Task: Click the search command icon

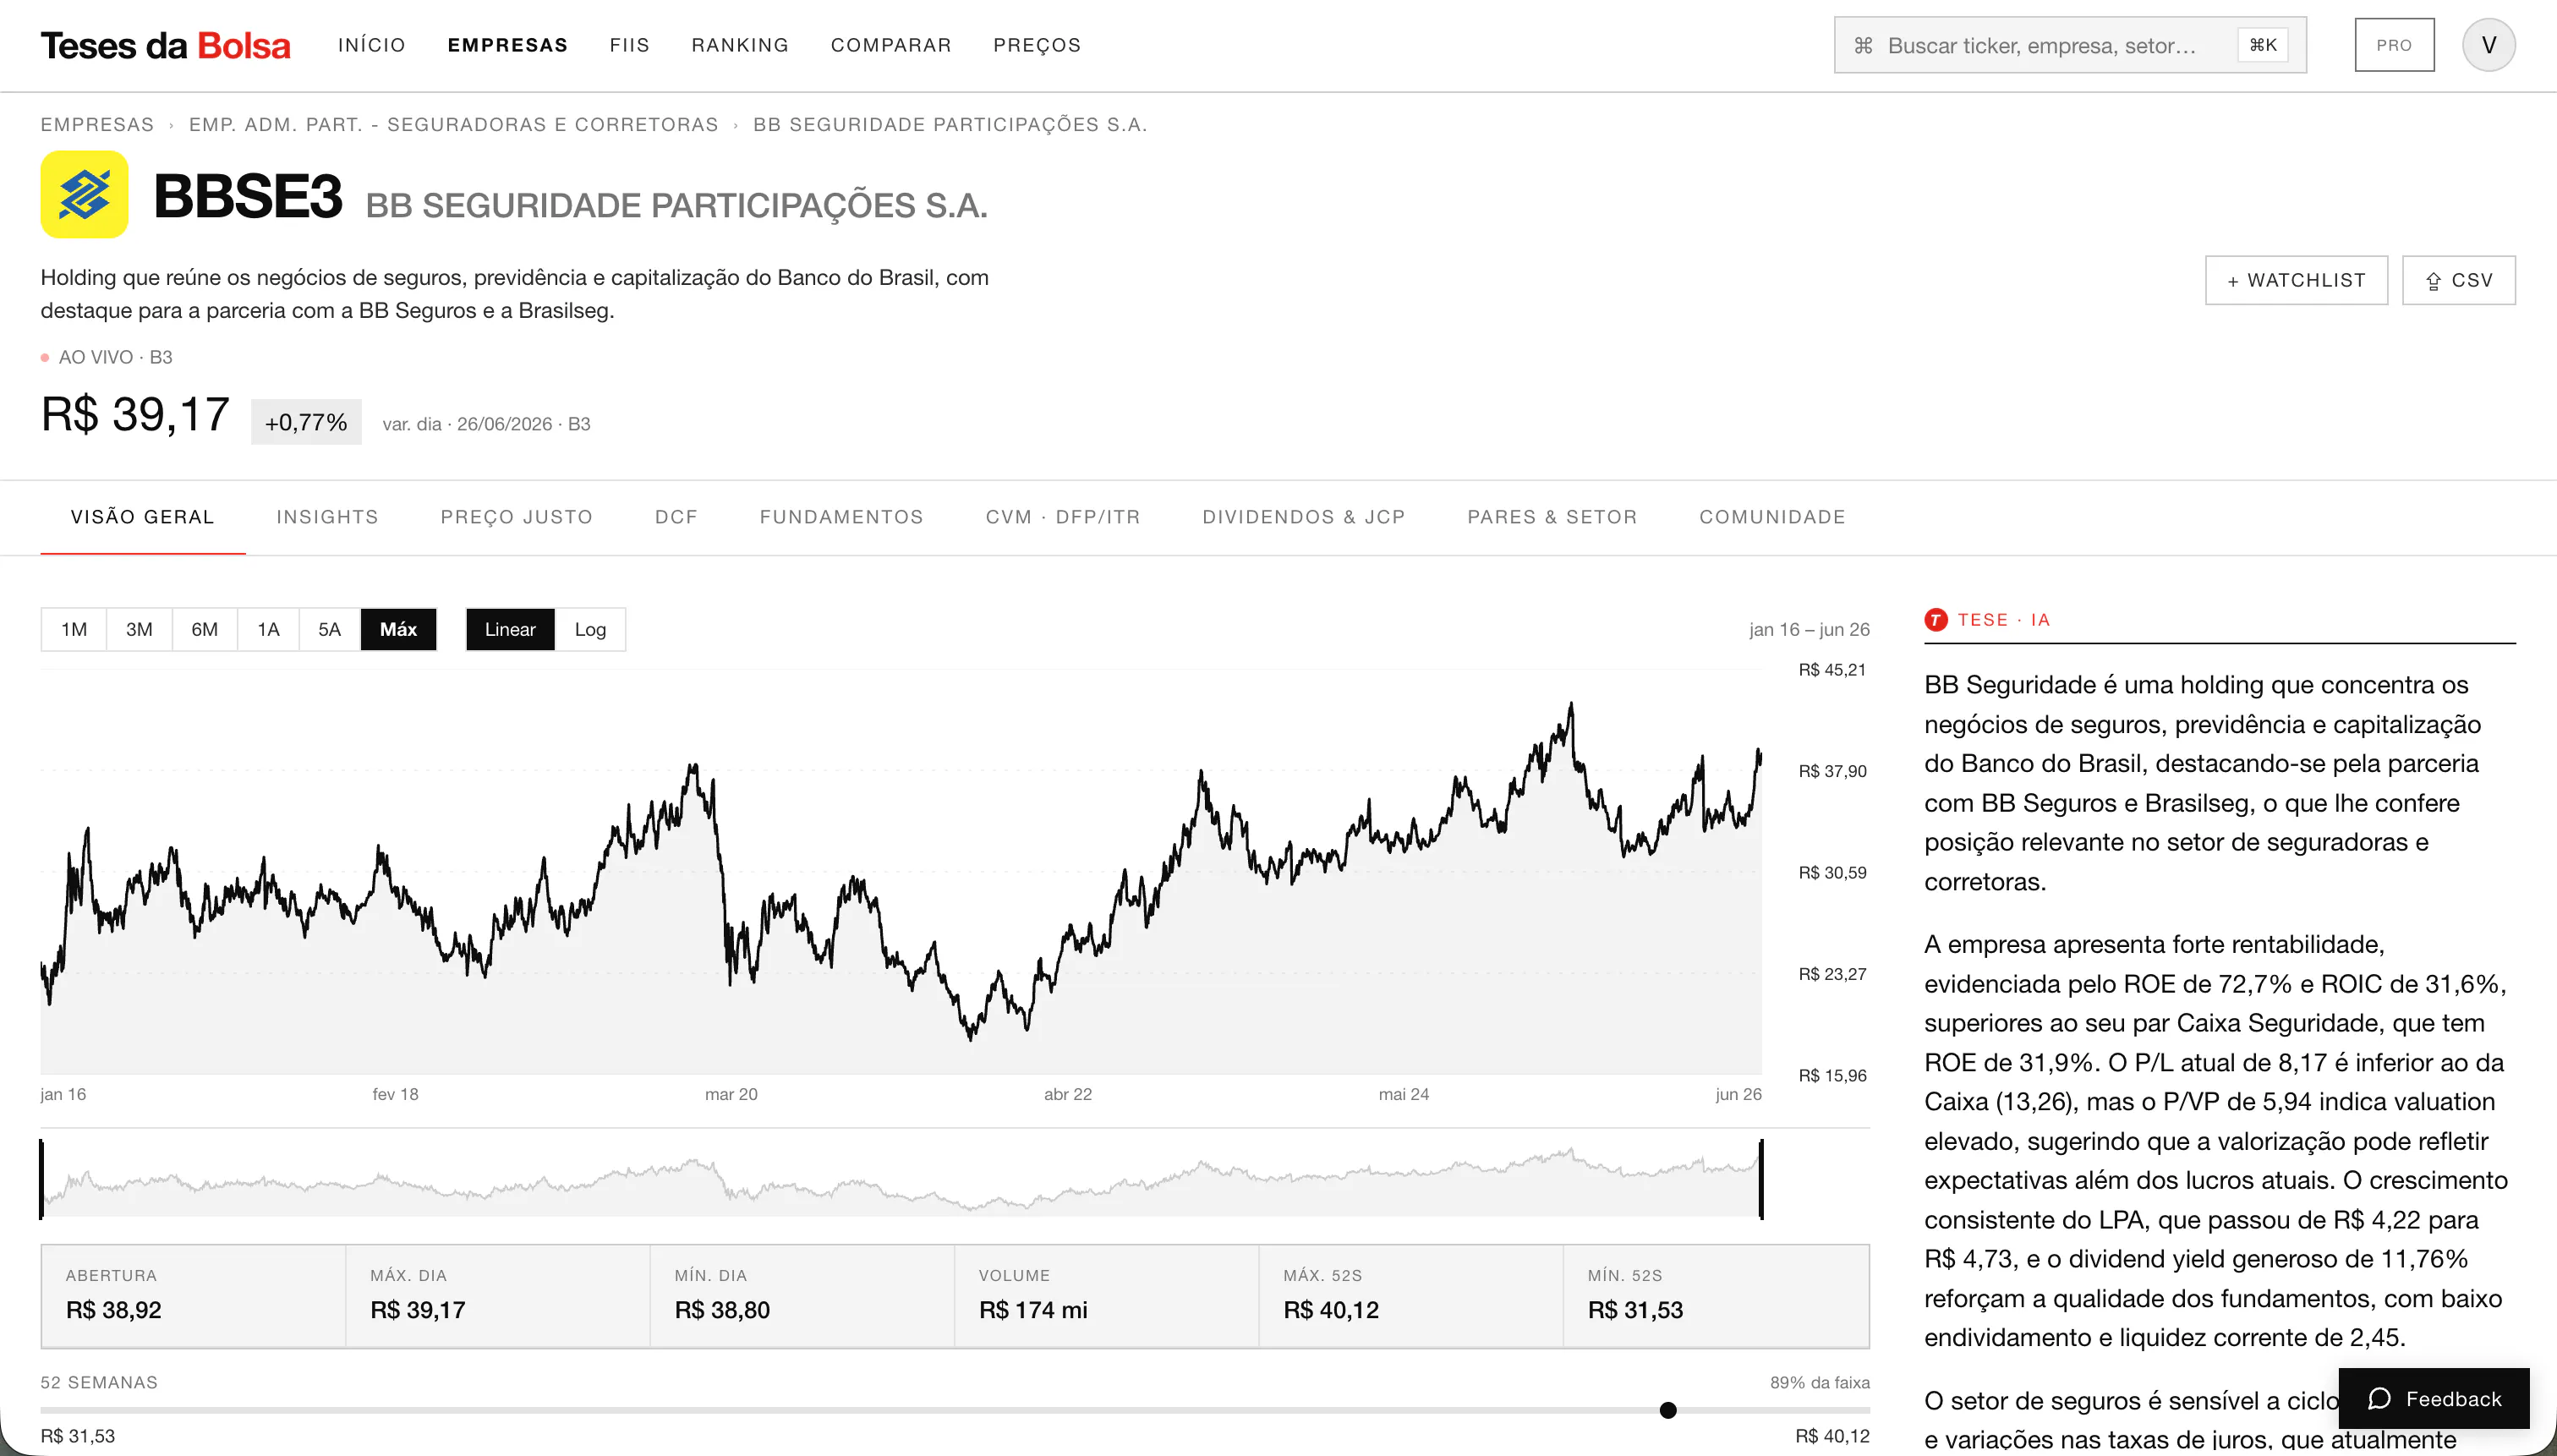Action: 1863,45
